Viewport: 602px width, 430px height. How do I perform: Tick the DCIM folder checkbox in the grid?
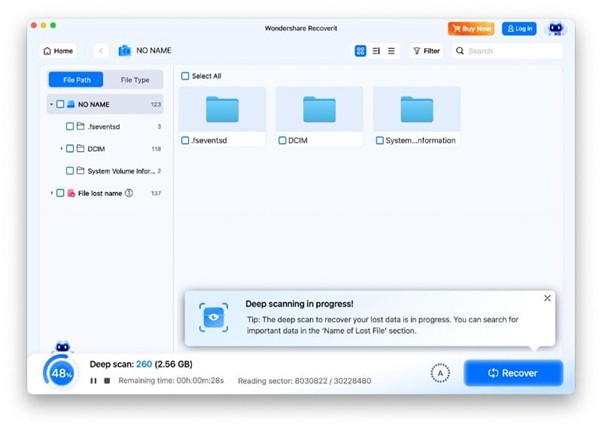[x=283, y=141]
